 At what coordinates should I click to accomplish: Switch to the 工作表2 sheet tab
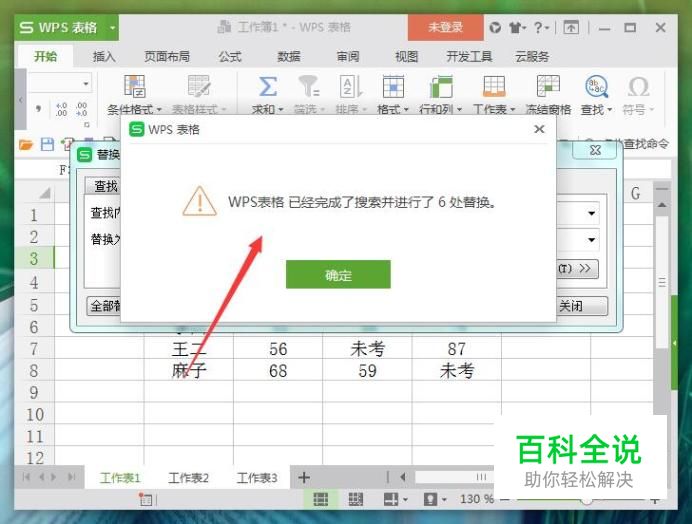188,478
